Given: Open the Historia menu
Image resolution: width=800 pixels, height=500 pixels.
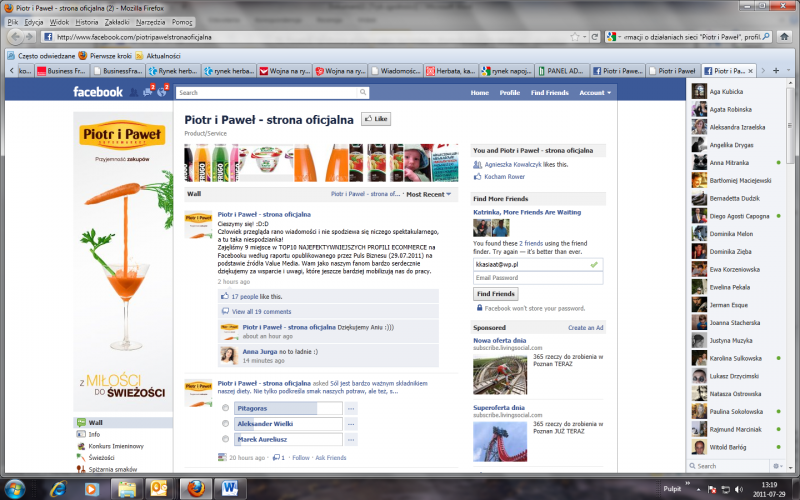Looking at the screenshot, I should point(87,22).
